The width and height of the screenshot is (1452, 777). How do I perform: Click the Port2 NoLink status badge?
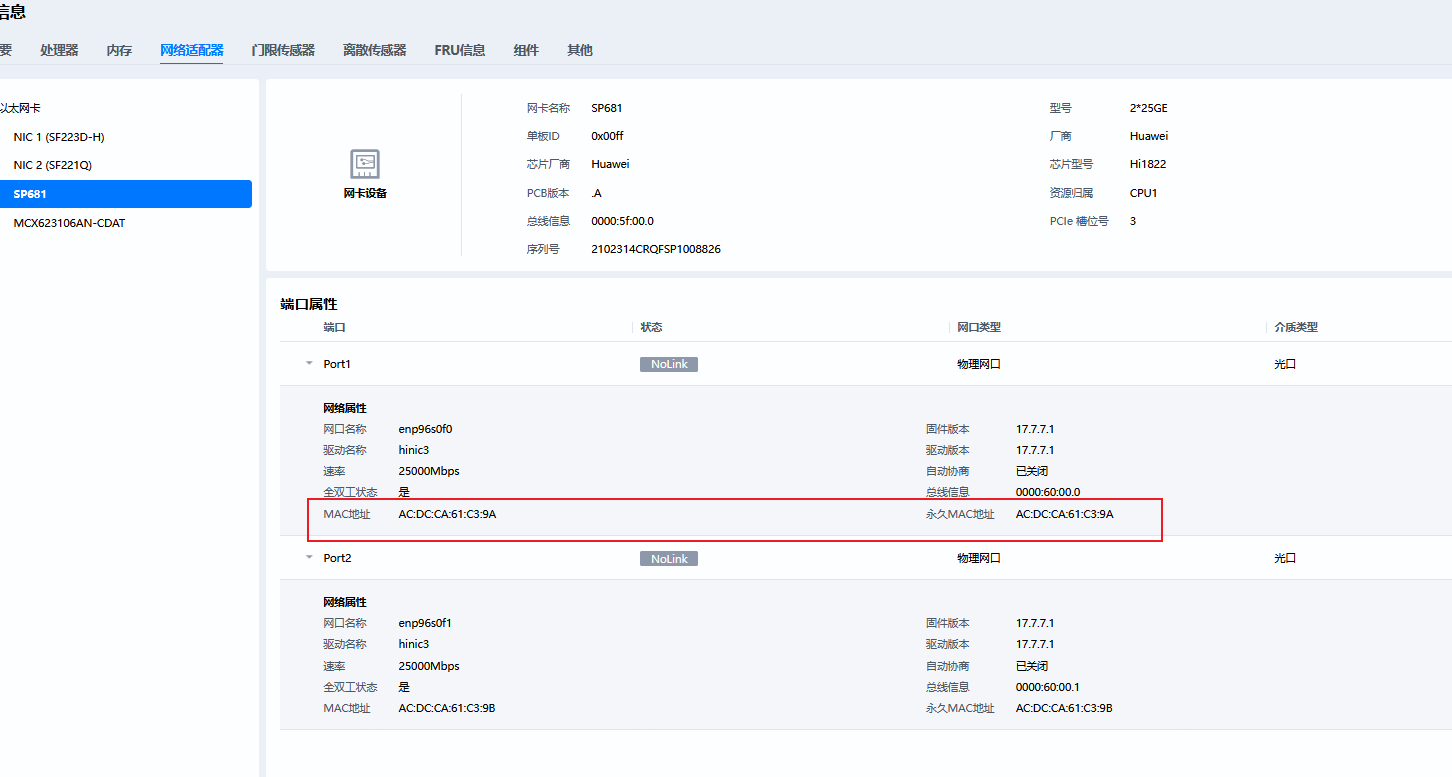[669, 558]
